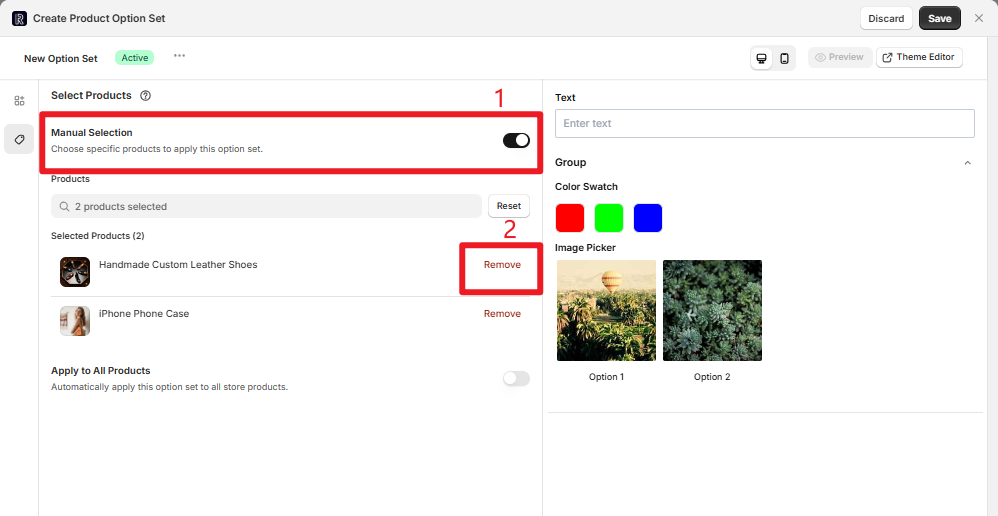Image resolution: width=998 pixels, height=516 pixels.
Task: Collapse the Group section chevron
Action: 967,163
